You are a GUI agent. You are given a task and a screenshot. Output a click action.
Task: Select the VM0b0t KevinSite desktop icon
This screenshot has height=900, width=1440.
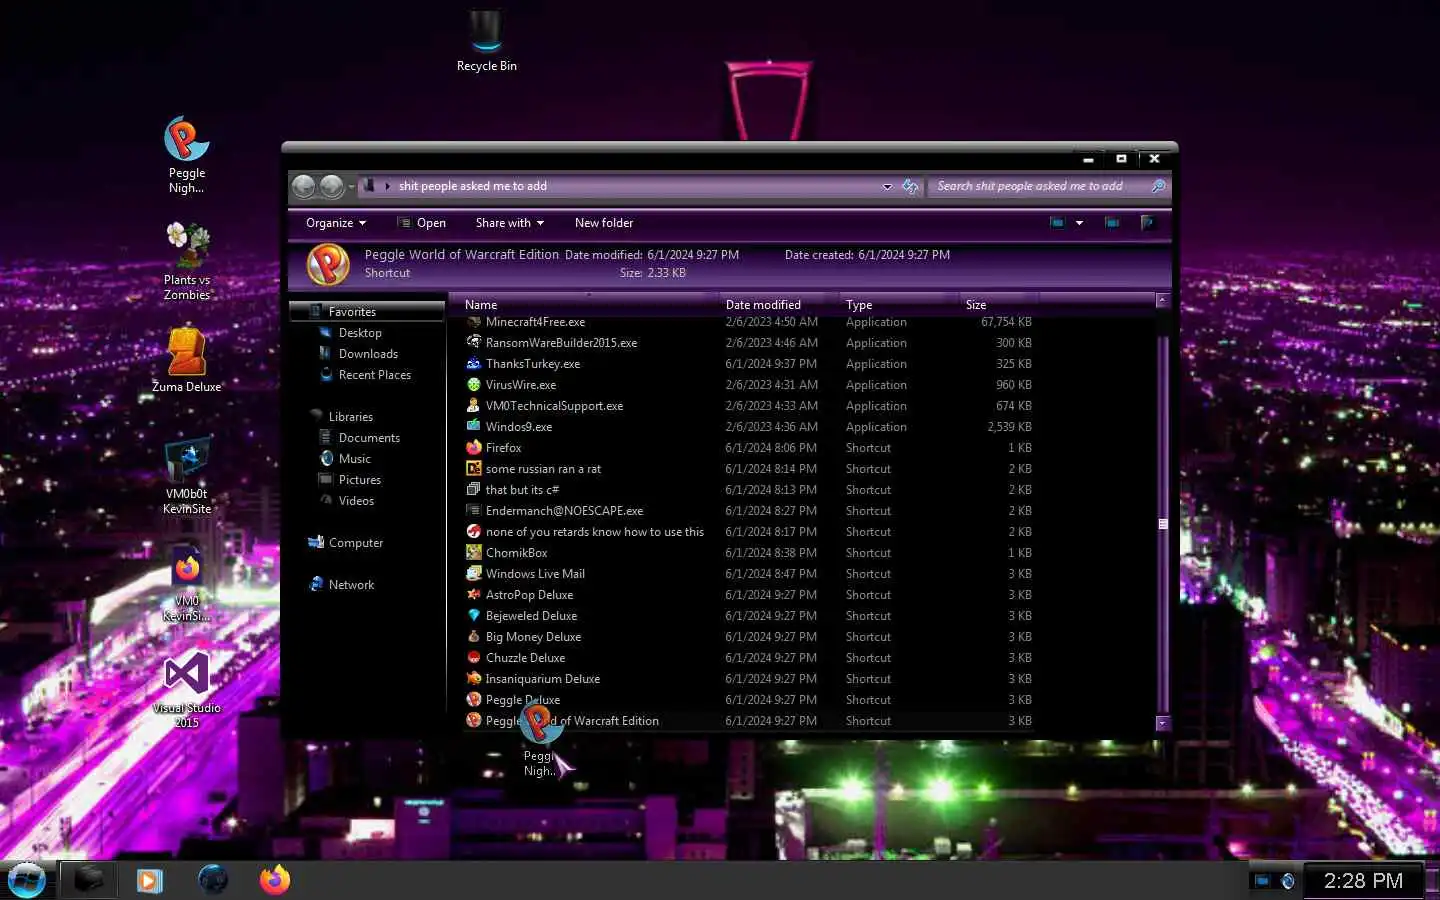(188, 476)
